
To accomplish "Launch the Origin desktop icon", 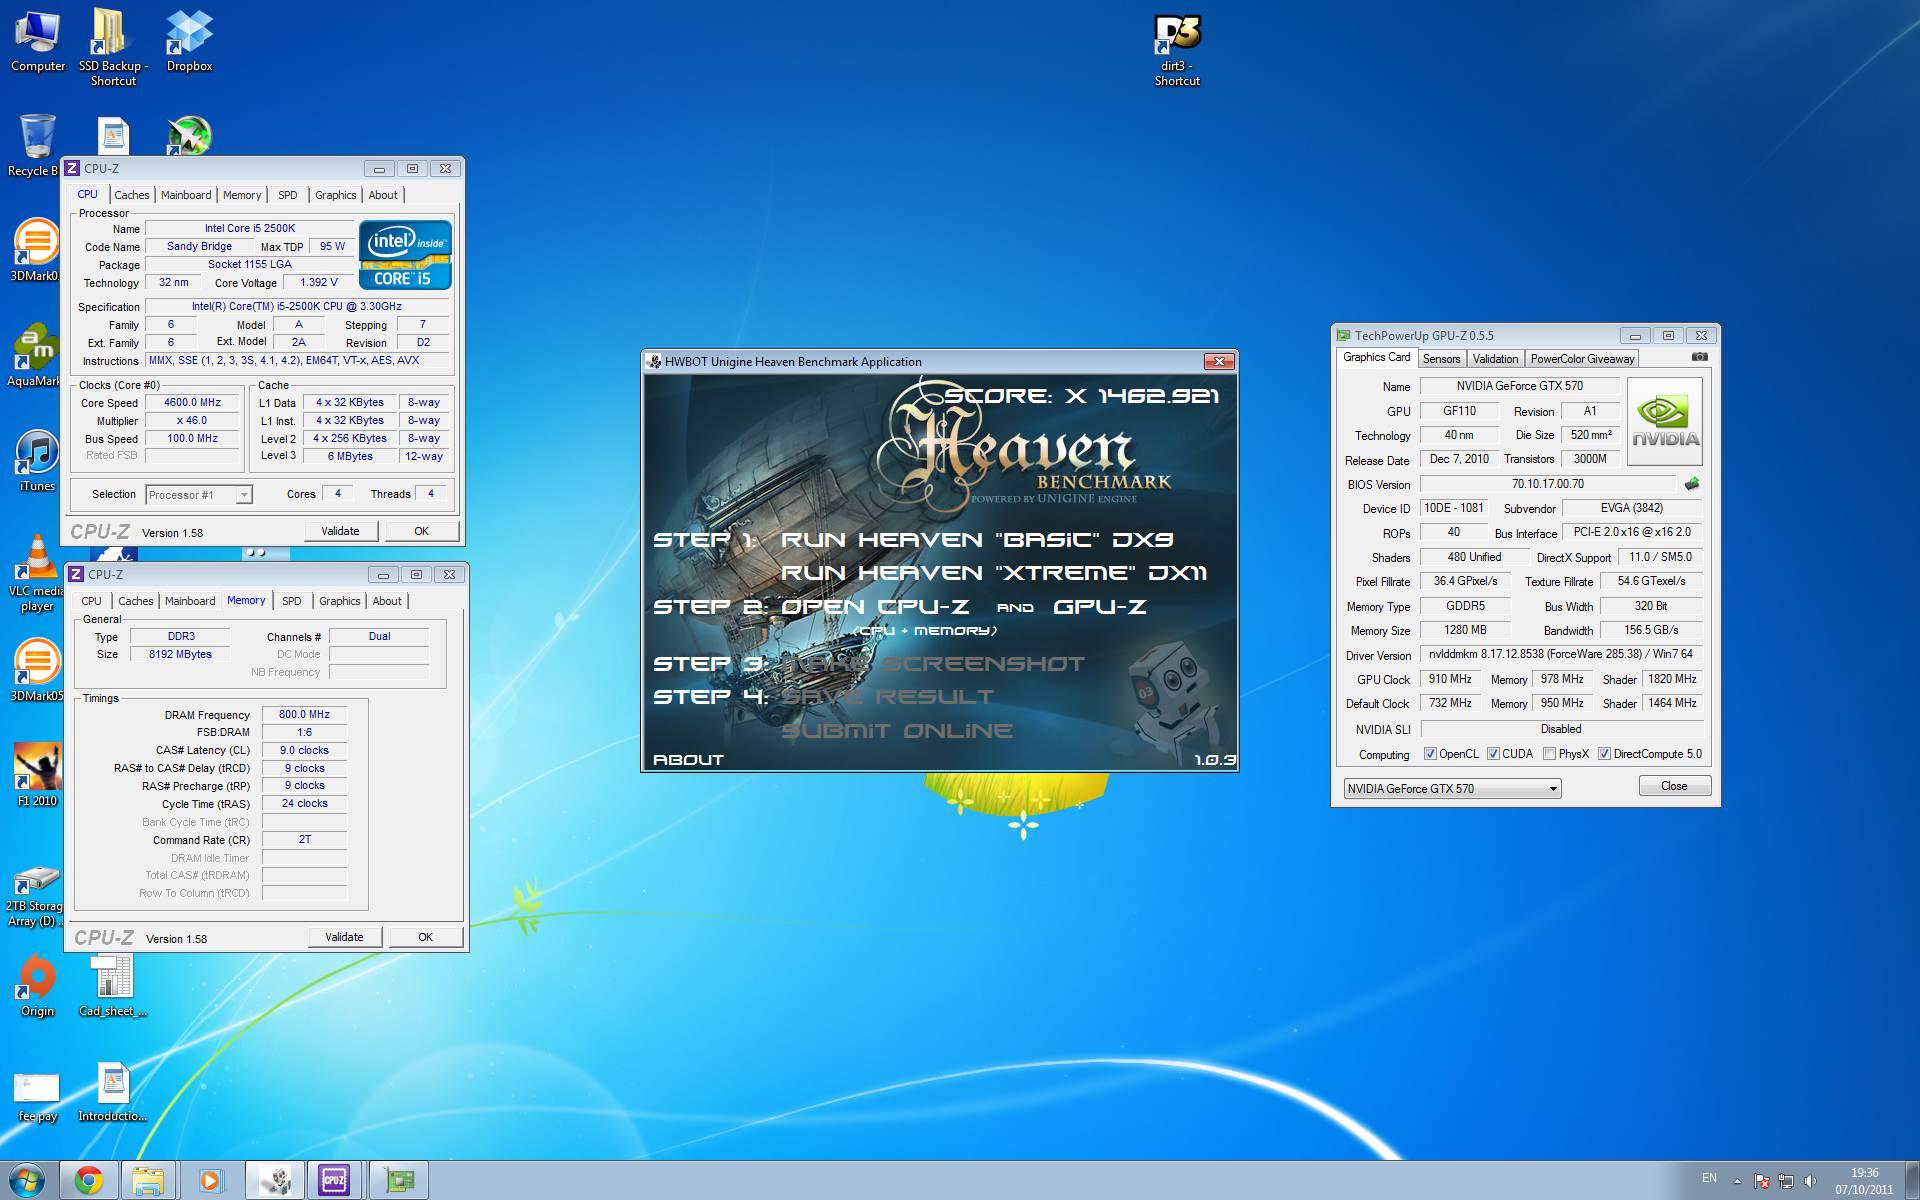I will 37,985.
